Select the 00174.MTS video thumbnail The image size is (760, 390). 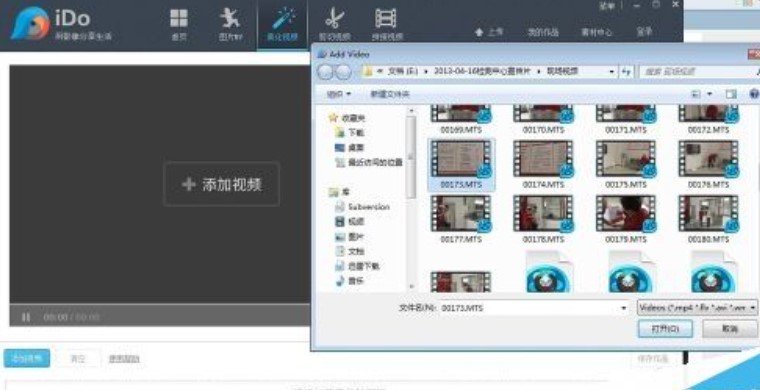click(x=543, y=159)
